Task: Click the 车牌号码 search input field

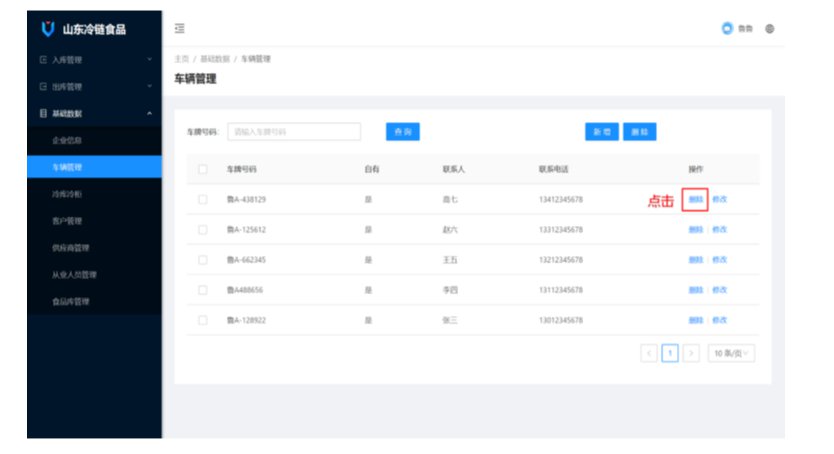Action: pos(294,132)
